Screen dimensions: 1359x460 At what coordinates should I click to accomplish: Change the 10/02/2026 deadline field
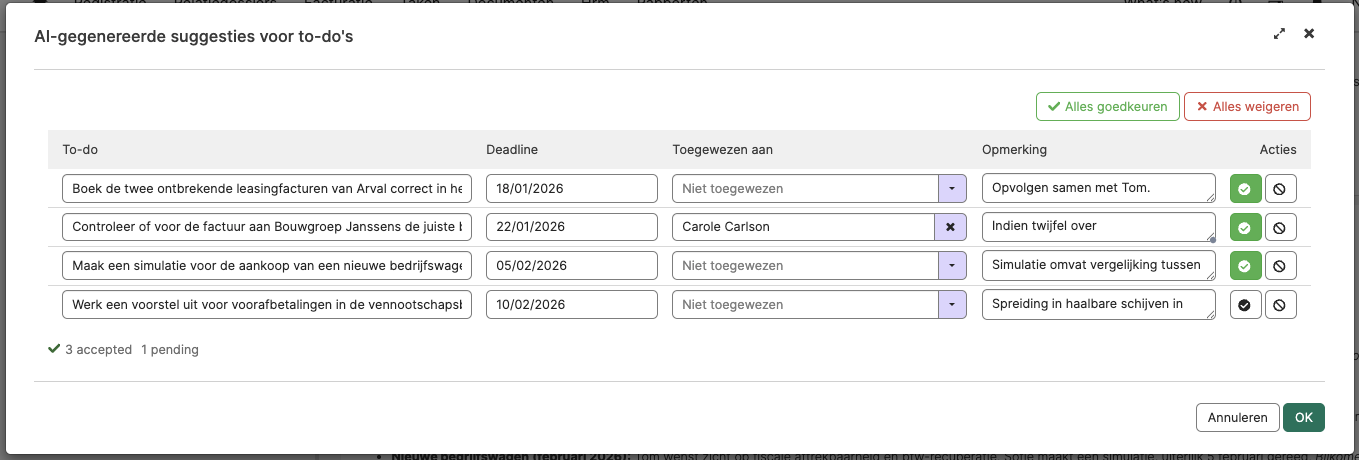coord(572,305)
